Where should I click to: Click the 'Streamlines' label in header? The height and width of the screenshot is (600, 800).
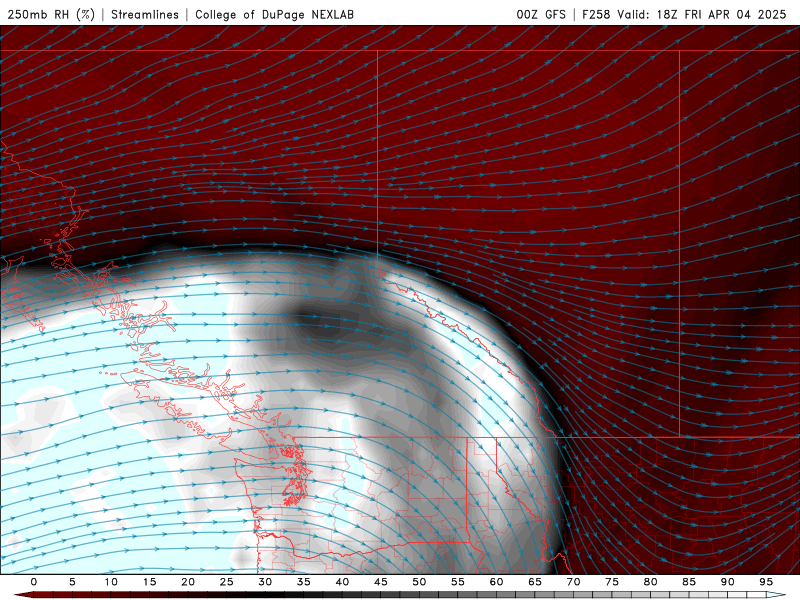point(145,14)
